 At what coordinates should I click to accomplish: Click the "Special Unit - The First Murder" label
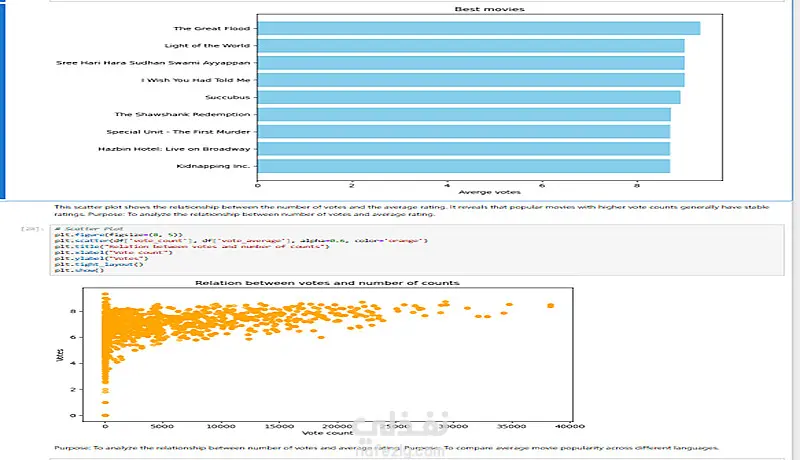click(x=178, y=132)
